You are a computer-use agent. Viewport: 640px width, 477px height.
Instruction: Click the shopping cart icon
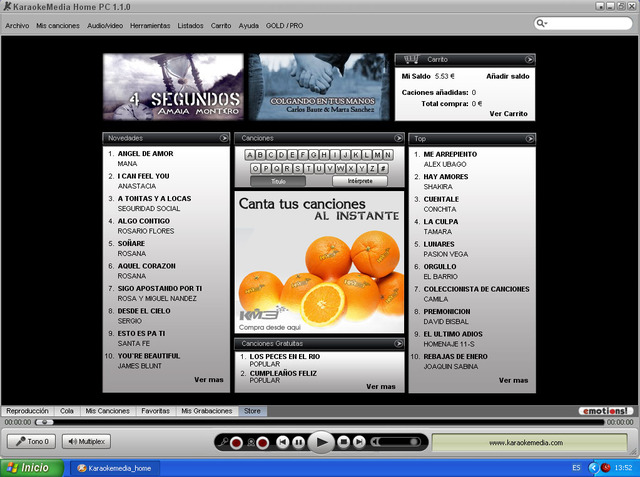(x=411, y=60)
